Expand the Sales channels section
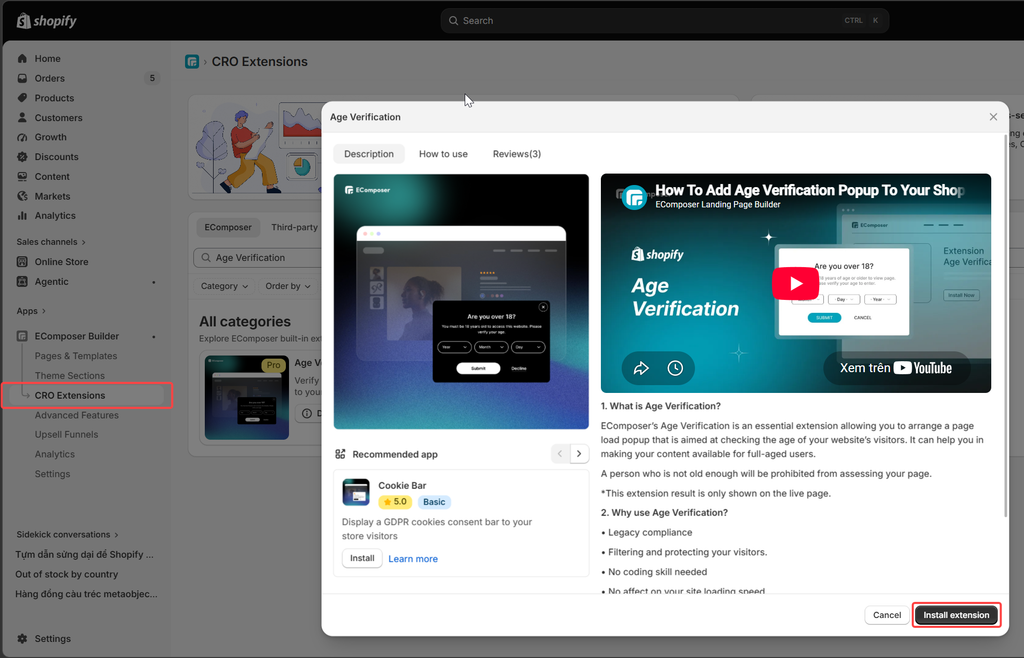Screen dimensions: 1024x658 click(51, 242)
